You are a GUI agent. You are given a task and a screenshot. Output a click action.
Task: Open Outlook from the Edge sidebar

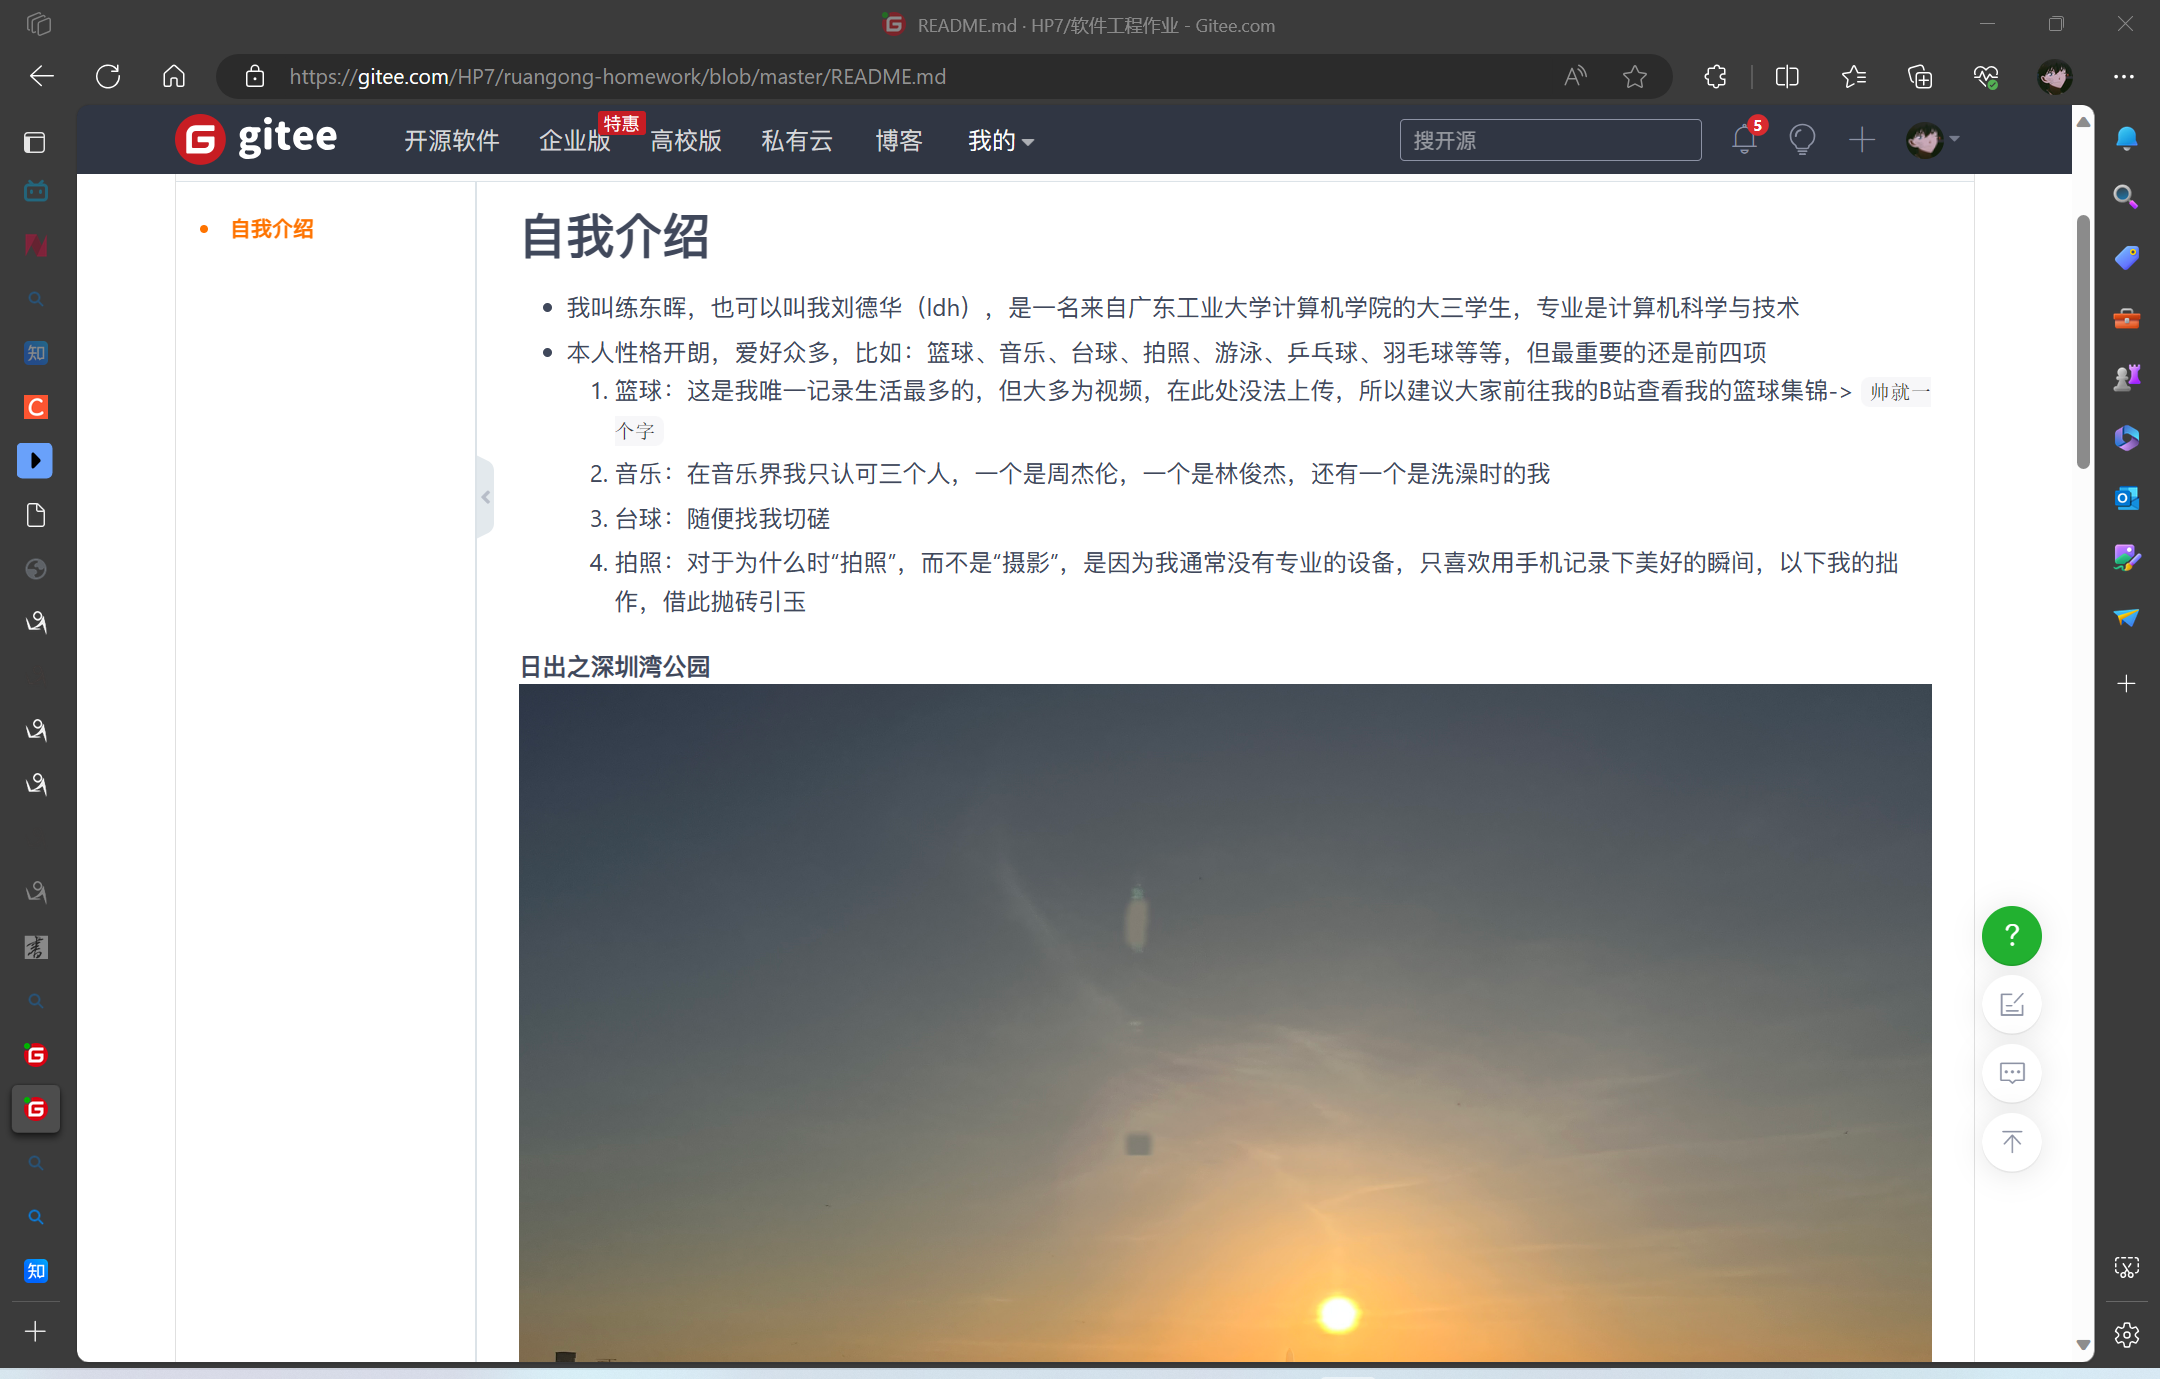[x=2126, y=498]
